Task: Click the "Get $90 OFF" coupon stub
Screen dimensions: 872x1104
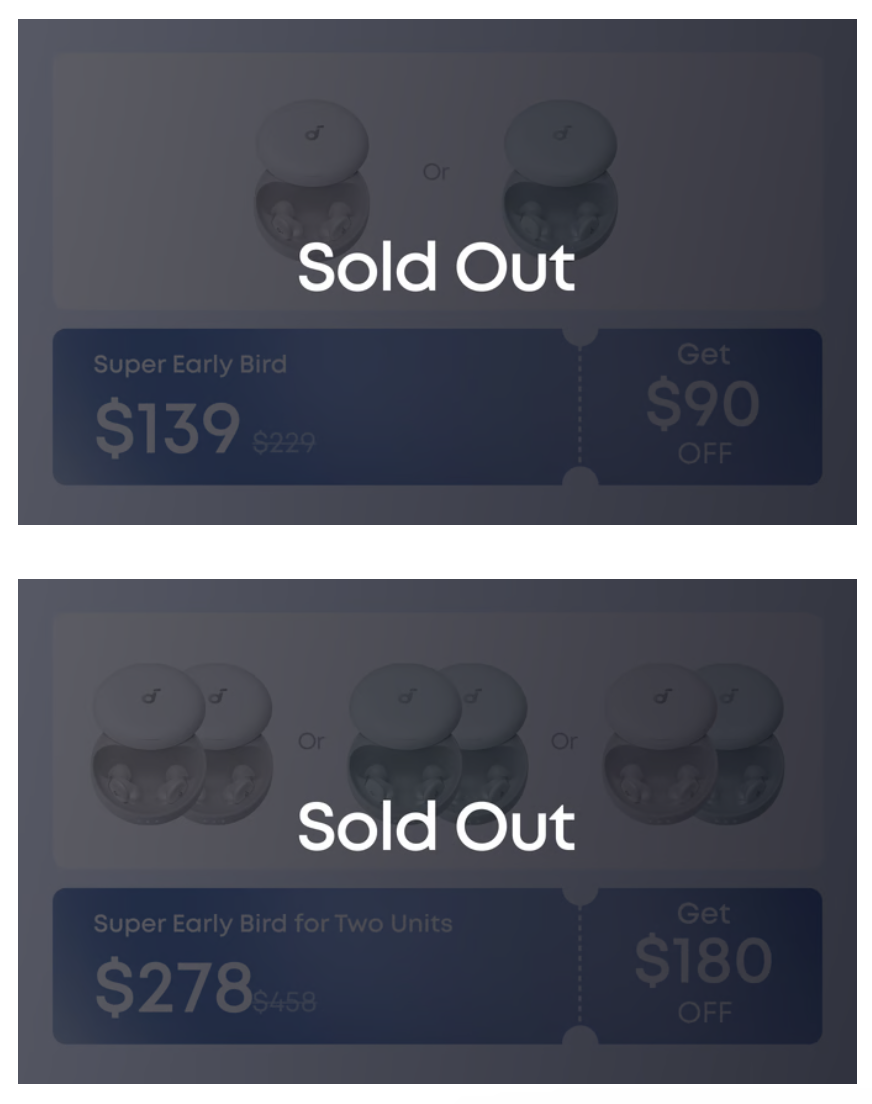Action: 703,405
